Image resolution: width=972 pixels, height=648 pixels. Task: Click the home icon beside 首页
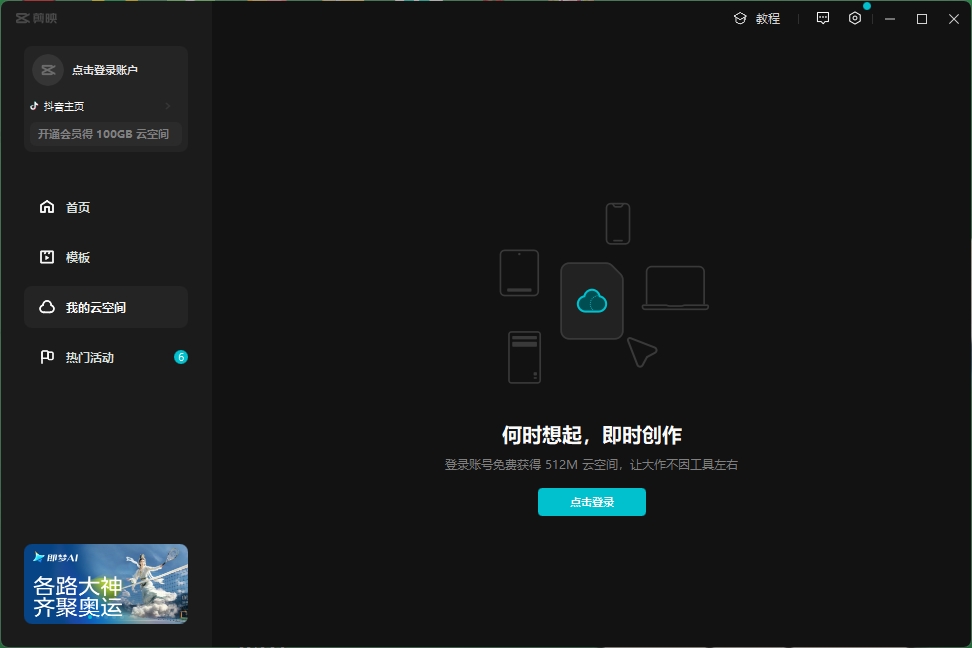pyautogui.click(x=47, y=207)
